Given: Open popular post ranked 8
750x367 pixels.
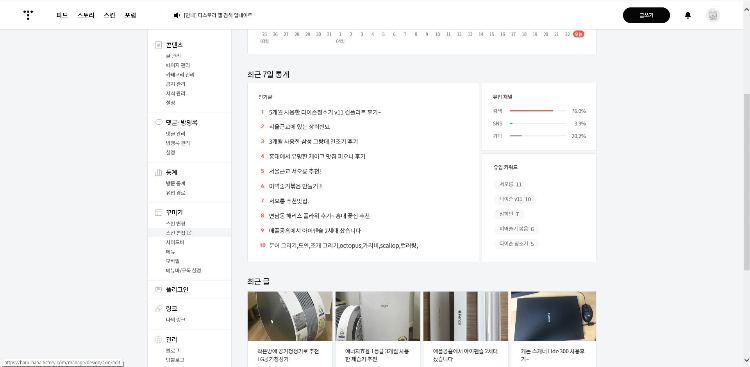Looking at the screenshot, I should click(x=319, y=216).
